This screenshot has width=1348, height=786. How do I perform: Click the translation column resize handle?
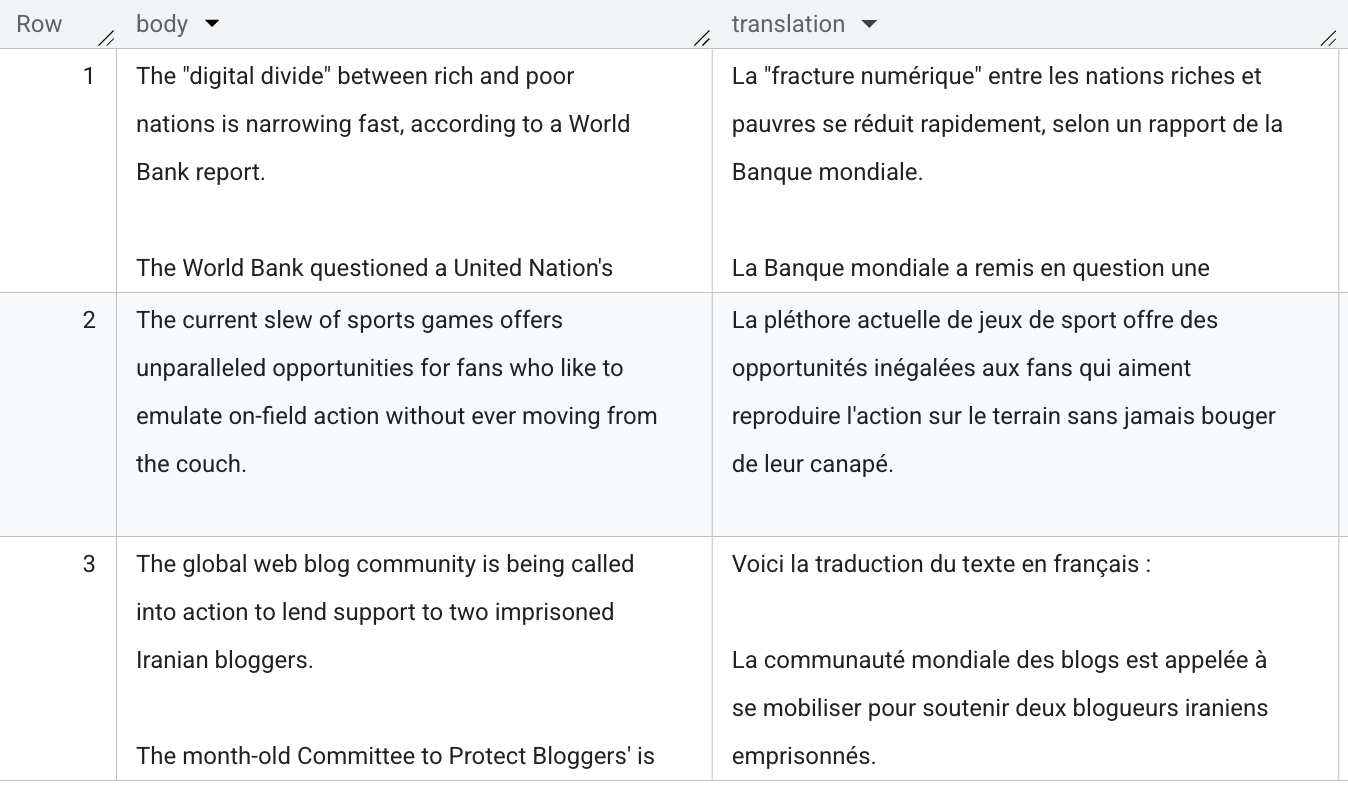pyautogui.click(x=1328, y=38)
